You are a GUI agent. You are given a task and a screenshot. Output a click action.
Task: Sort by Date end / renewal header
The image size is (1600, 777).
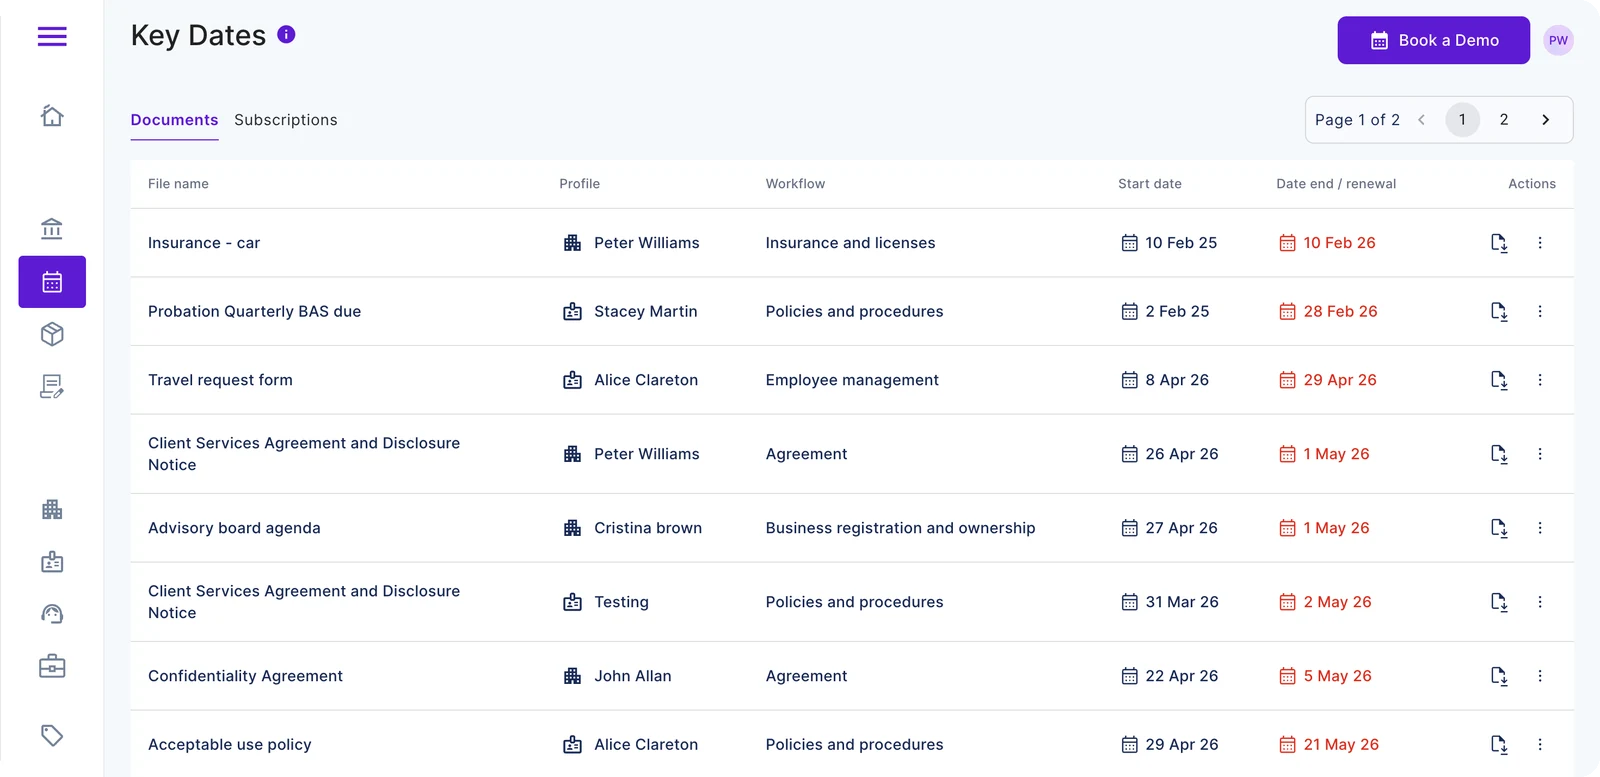pyautogui.click(x=1336, y=184)
